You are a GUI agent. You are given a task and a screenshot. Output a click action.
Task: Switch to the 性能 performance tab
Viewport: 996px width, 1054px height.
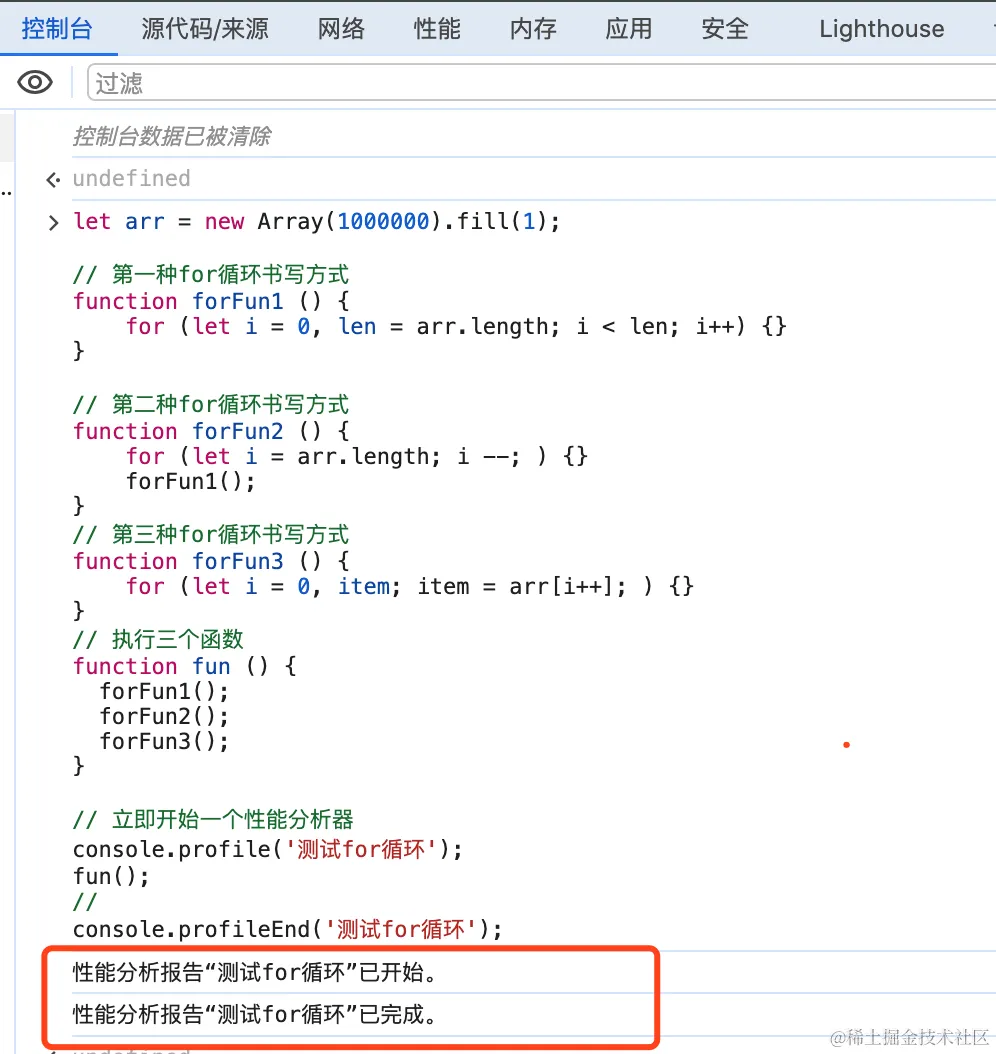437,29
